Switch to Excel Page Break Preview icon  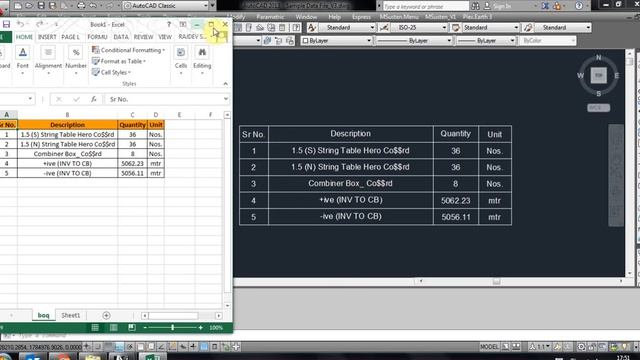[131, 327]
